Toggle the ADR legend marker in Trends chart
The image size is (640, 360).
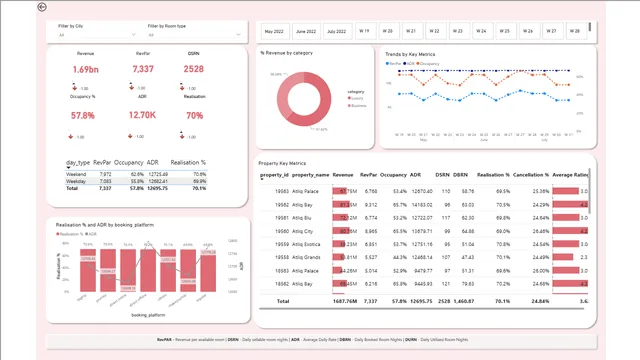[x=405, y=64]
